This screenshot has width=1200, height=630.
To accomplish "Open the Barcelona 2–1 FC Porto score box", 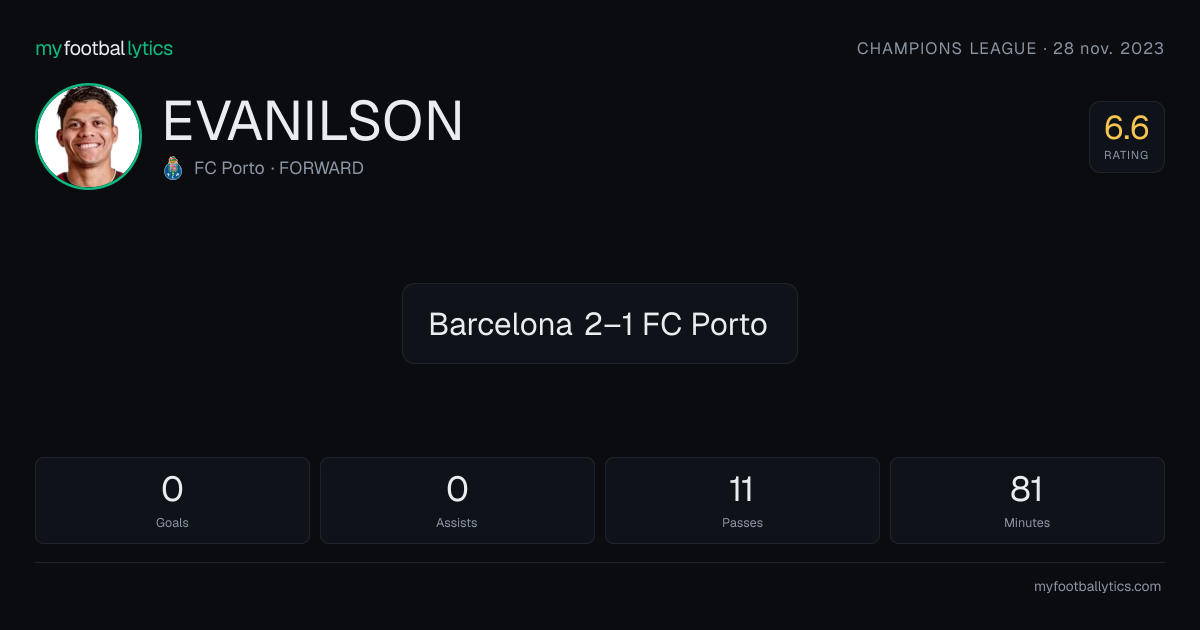I will [x=600, y=323].
